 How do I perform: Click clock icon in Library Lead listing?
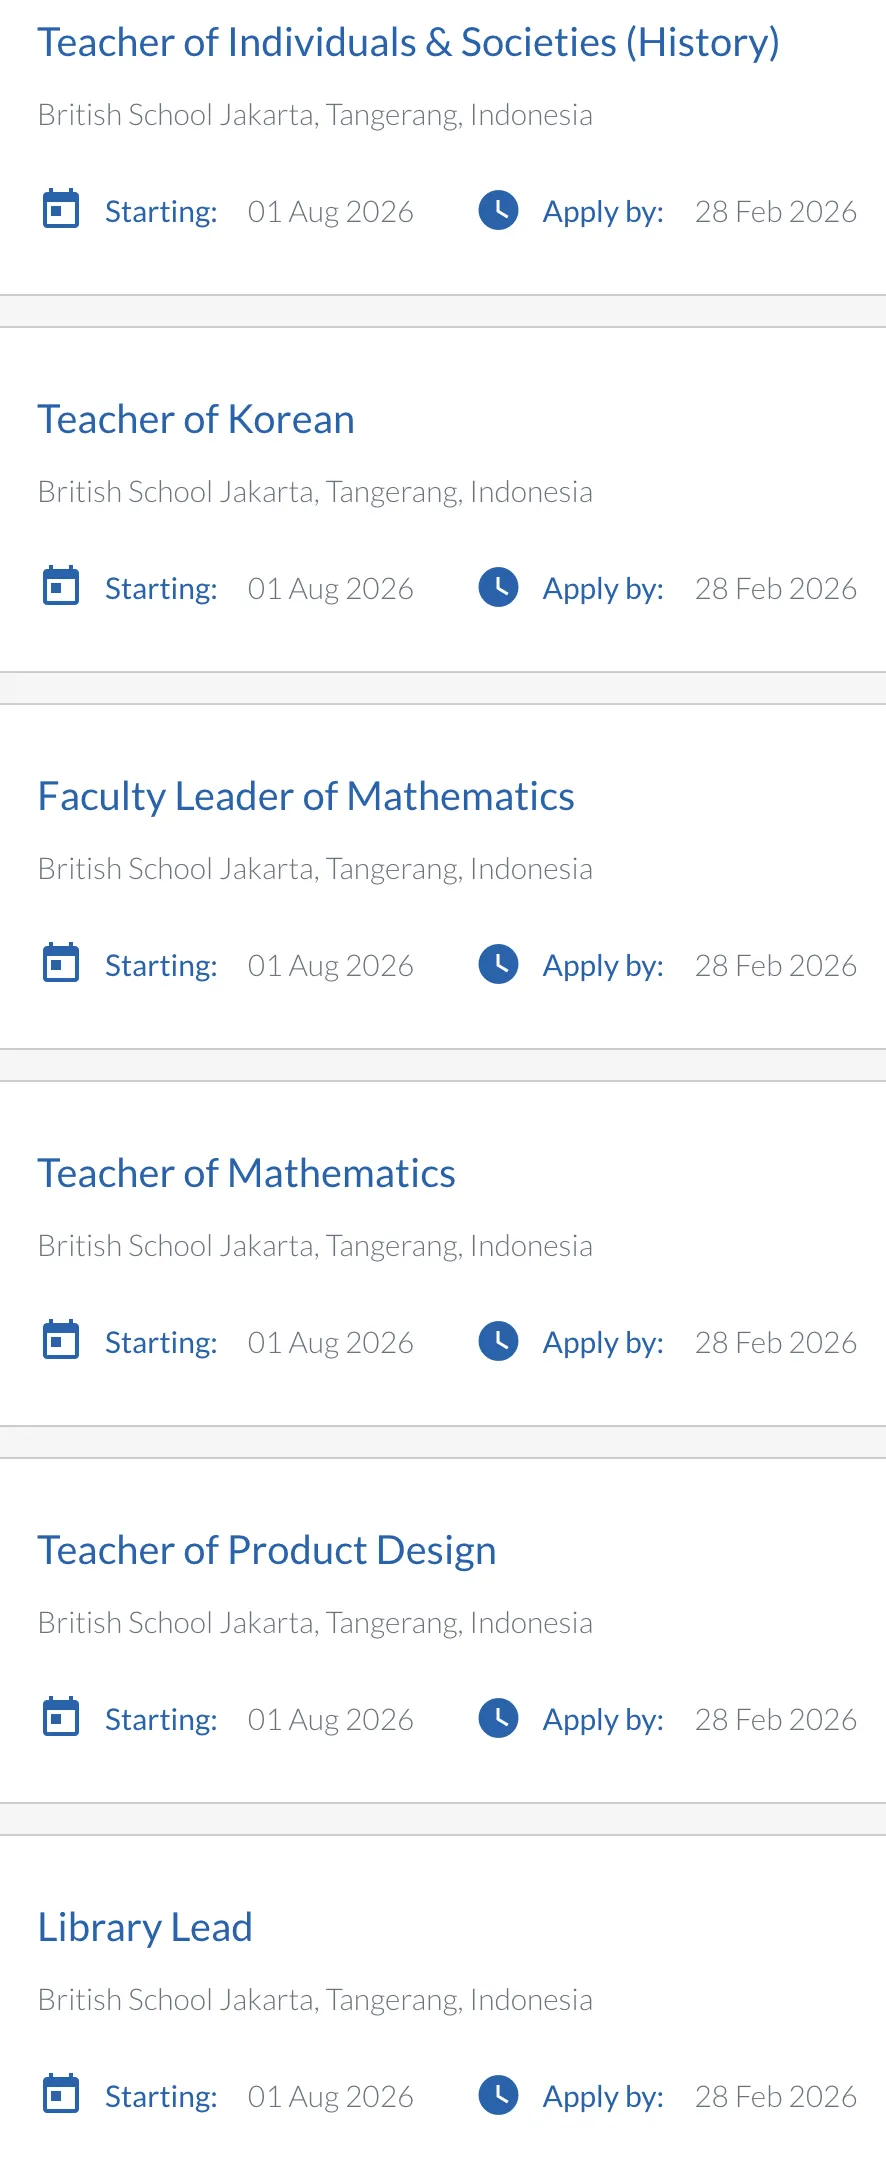pos(498,2095)
